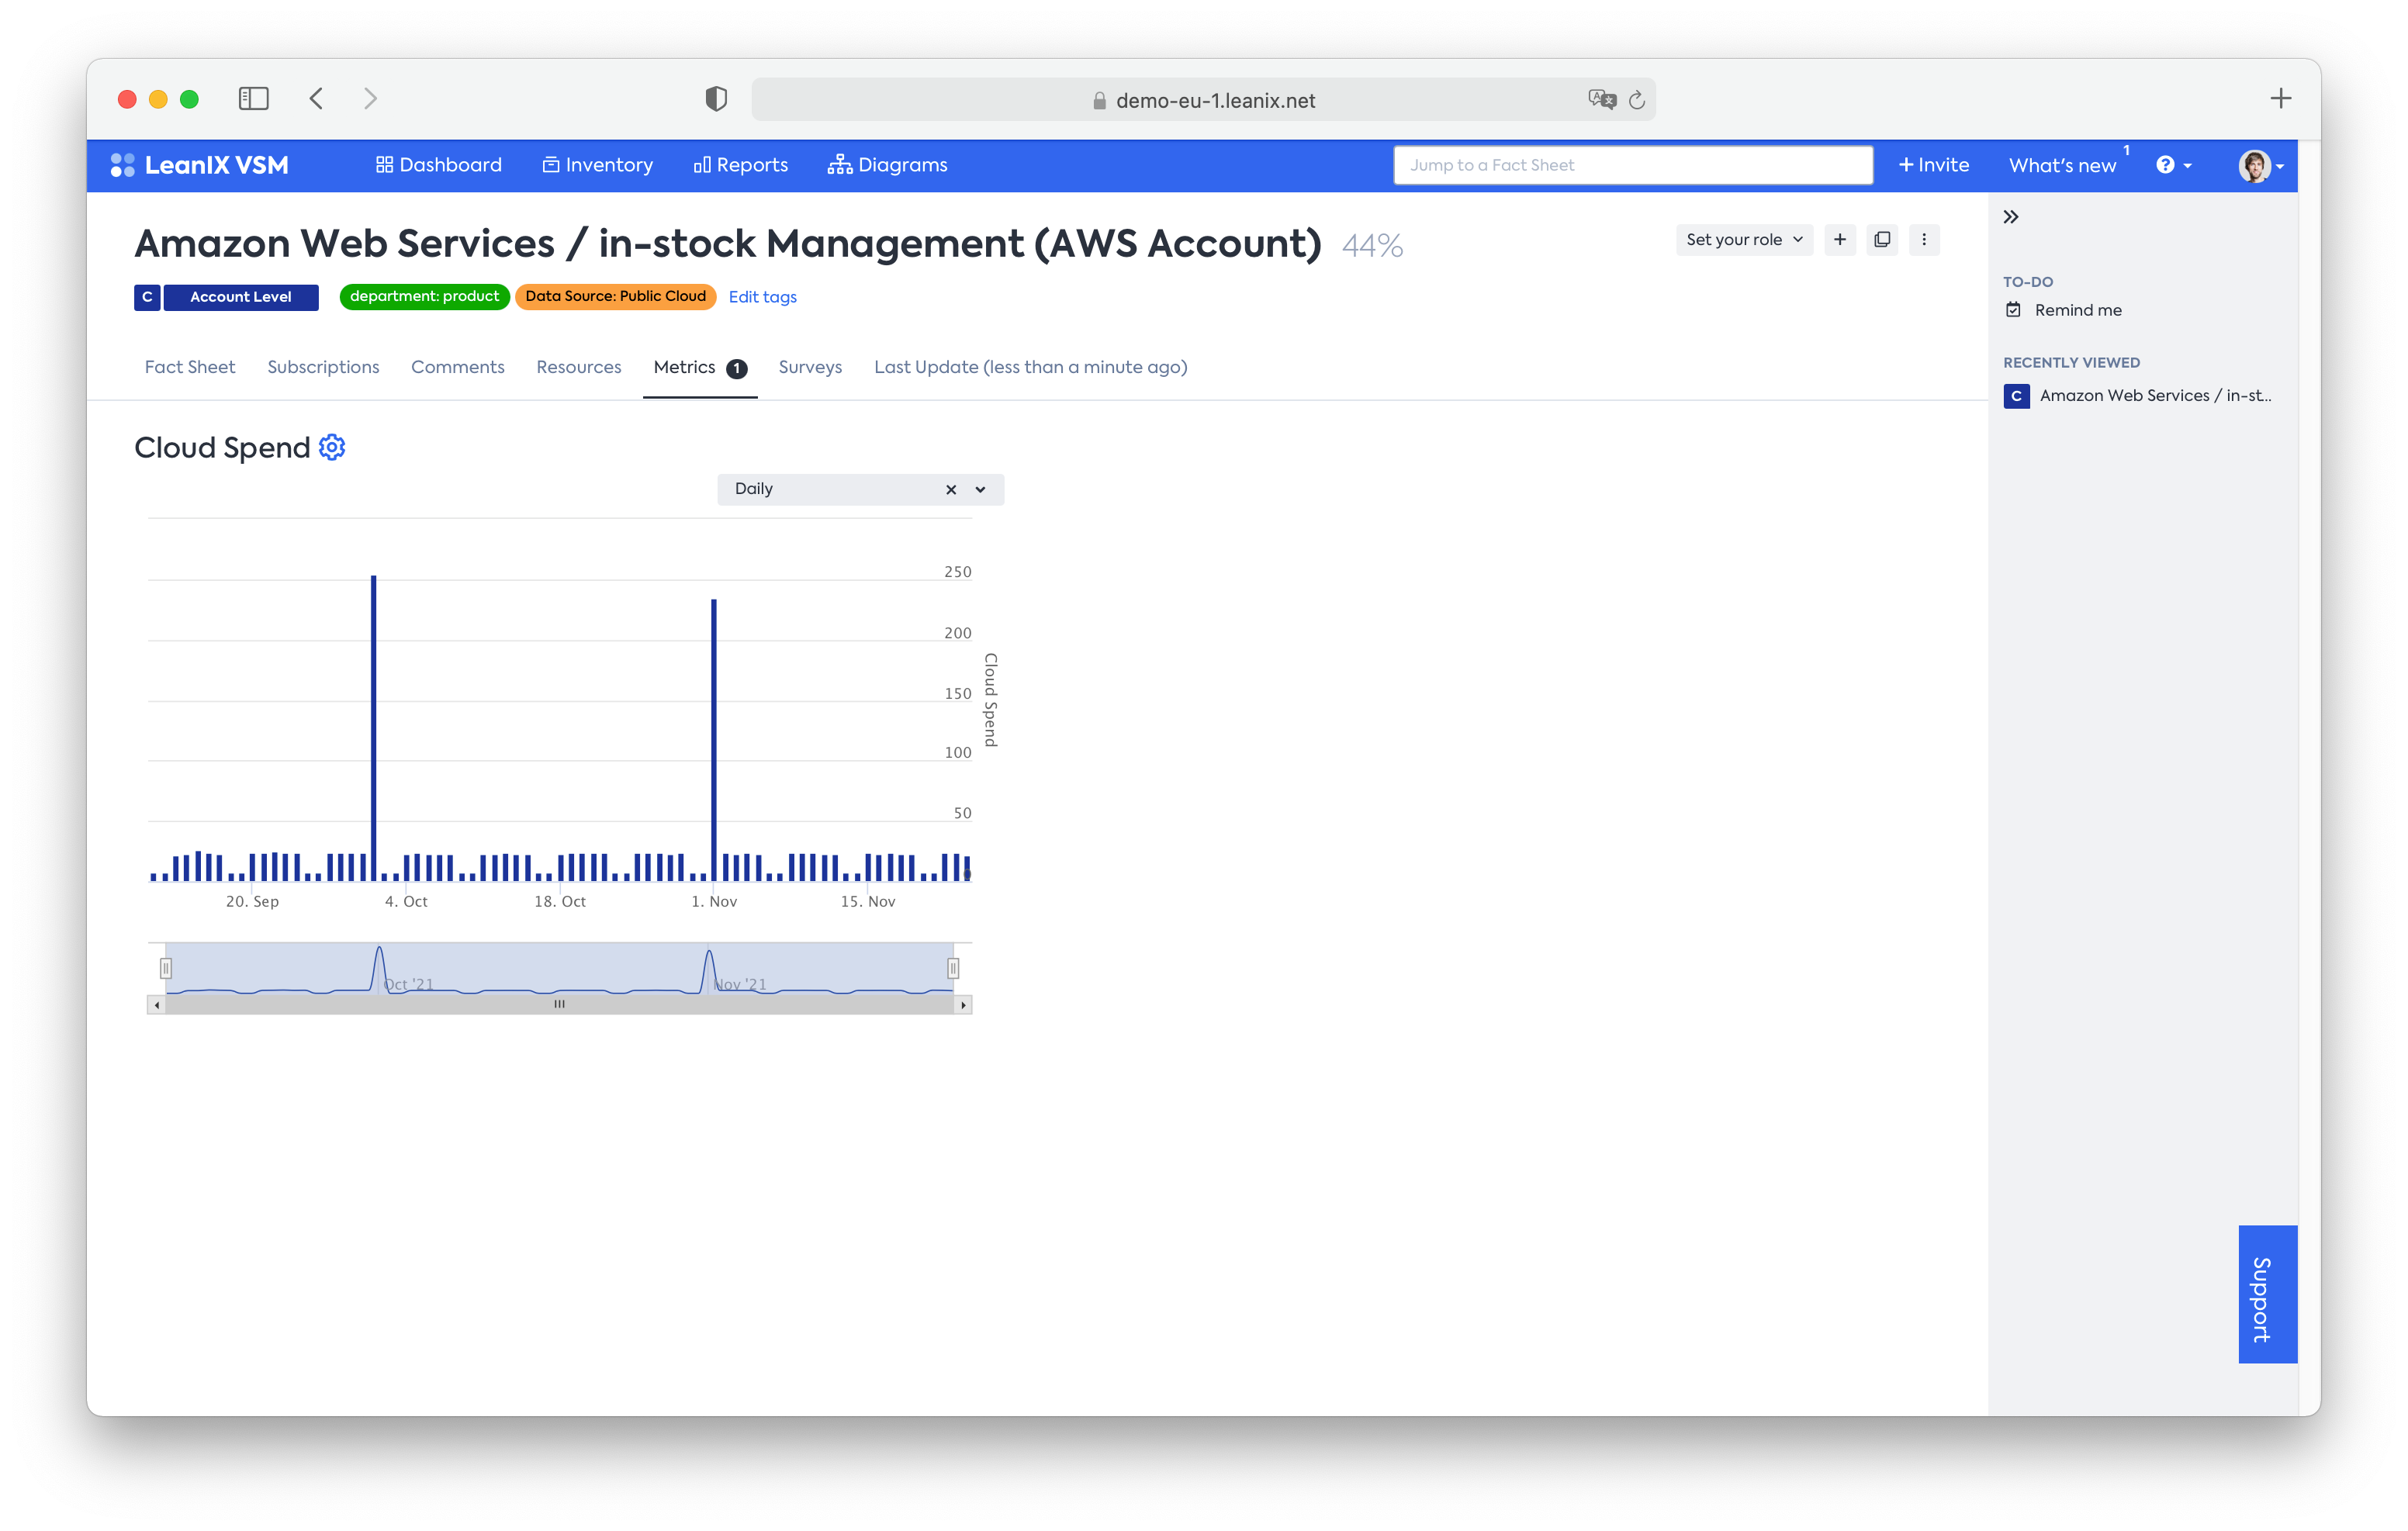Open the Reports navigation item
Screen dimensions: 2408x1531
pos(740,165)
